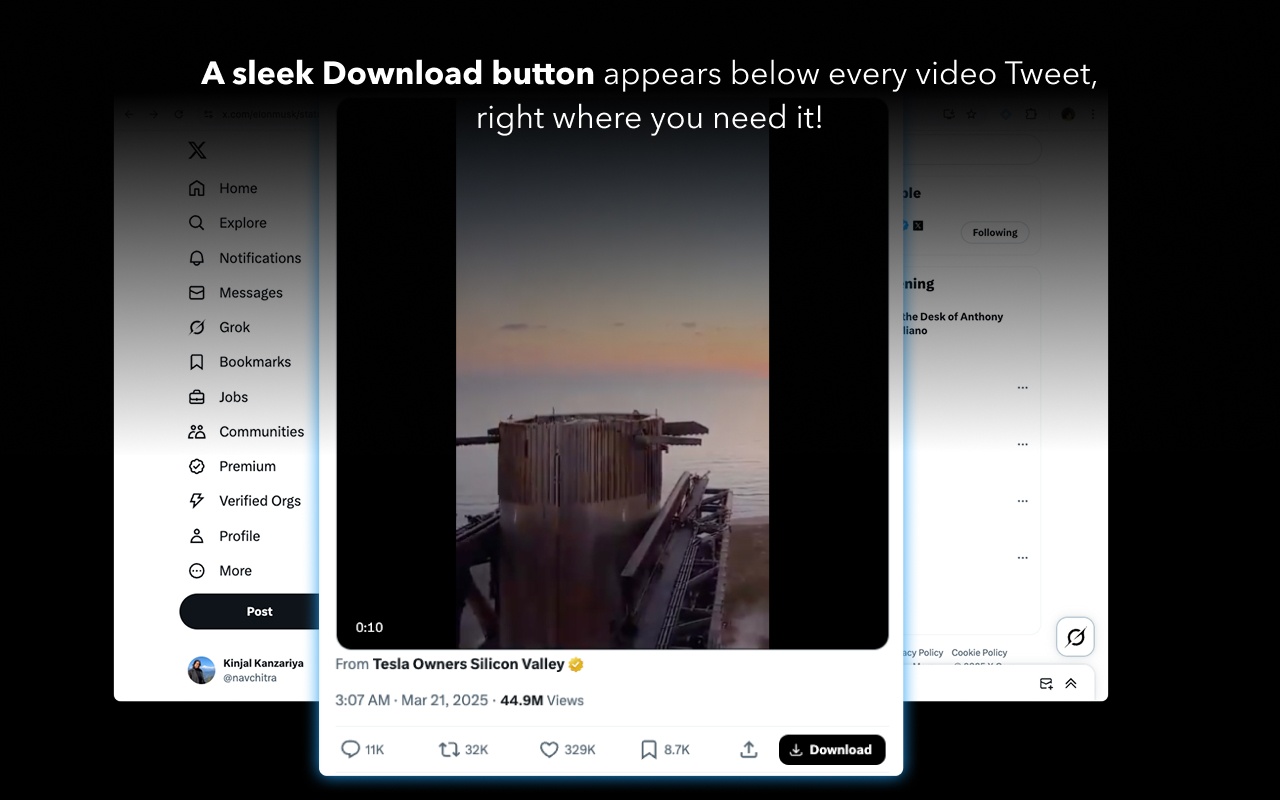Open Bookmarks via the sidebar bookmark icon
This screenshot has width=1280, height=800.
(197, 362)
